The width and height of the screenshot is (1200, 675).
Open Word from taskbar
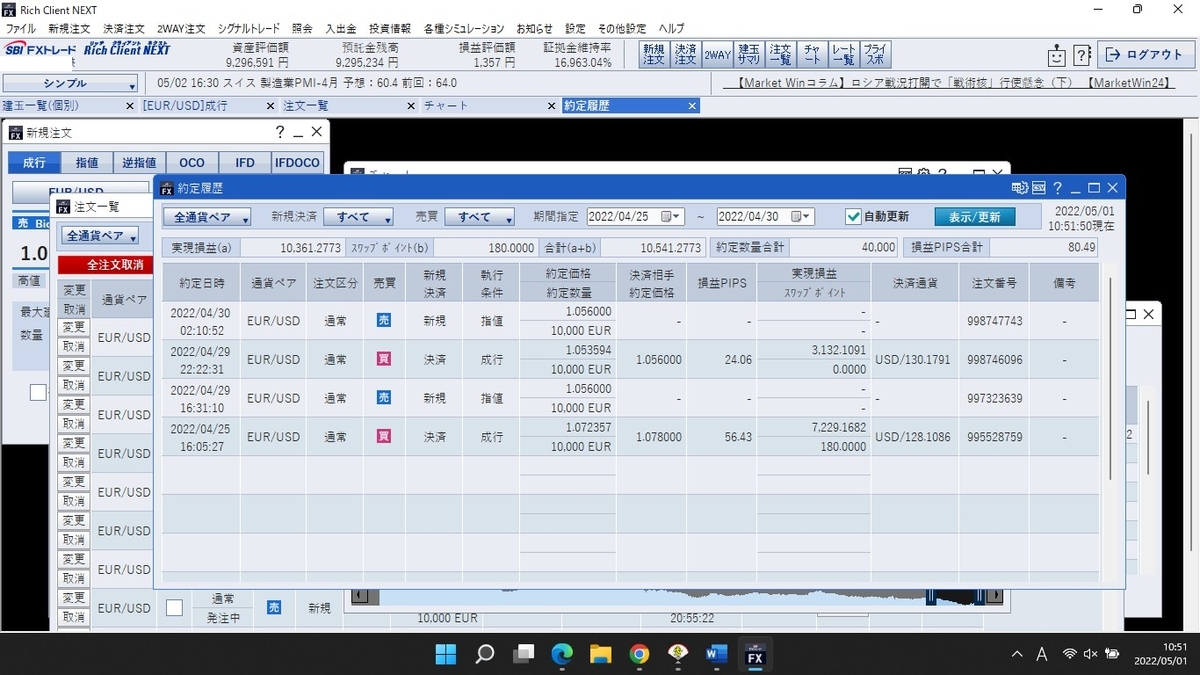pyautogui.click(x=717, y=655)
